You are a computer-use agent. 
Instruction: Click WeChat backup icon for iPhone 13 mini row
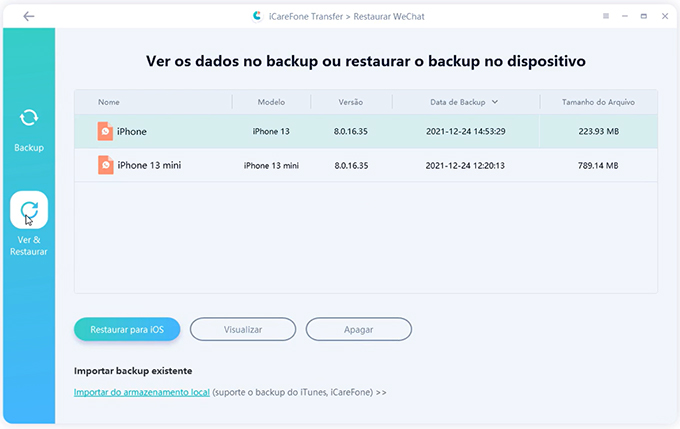tap(105, 165)
